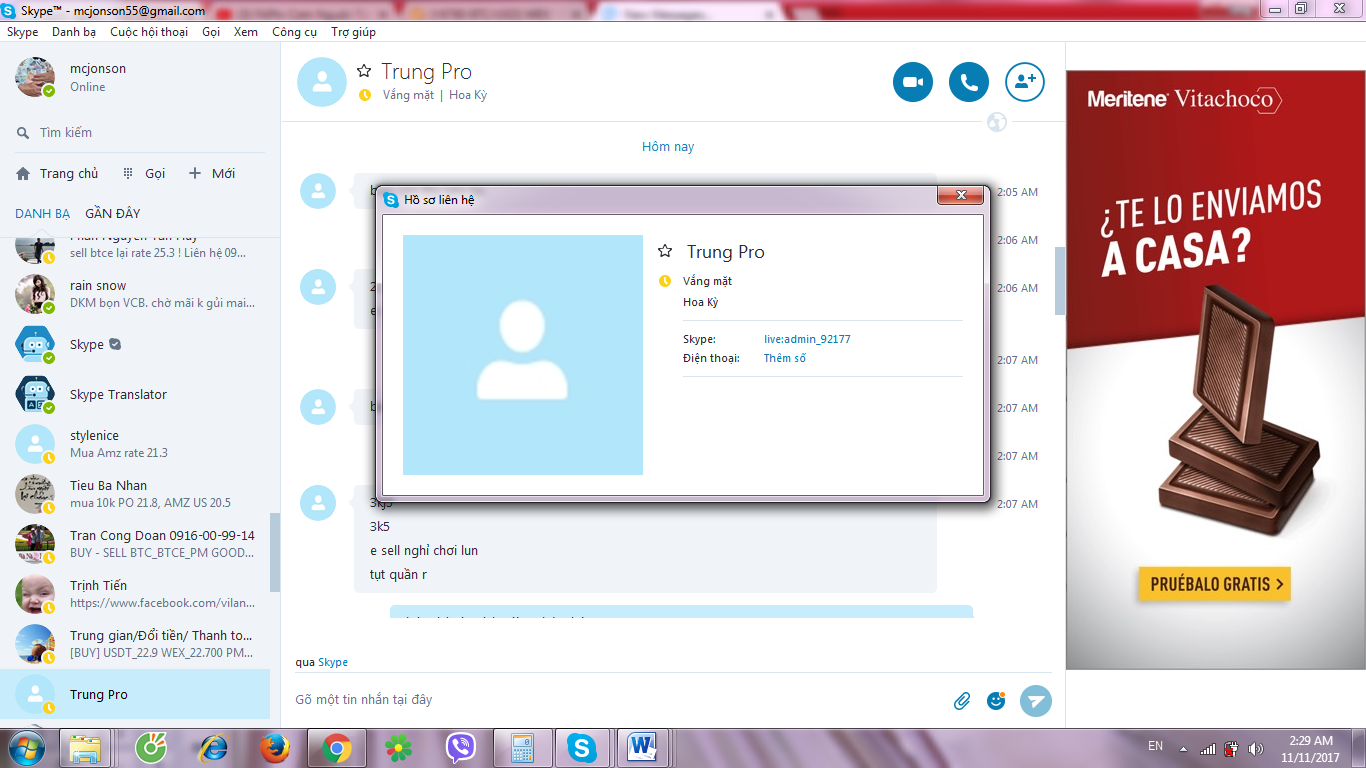Open Internet Explorer from taskbar

[x=212, y=747]
